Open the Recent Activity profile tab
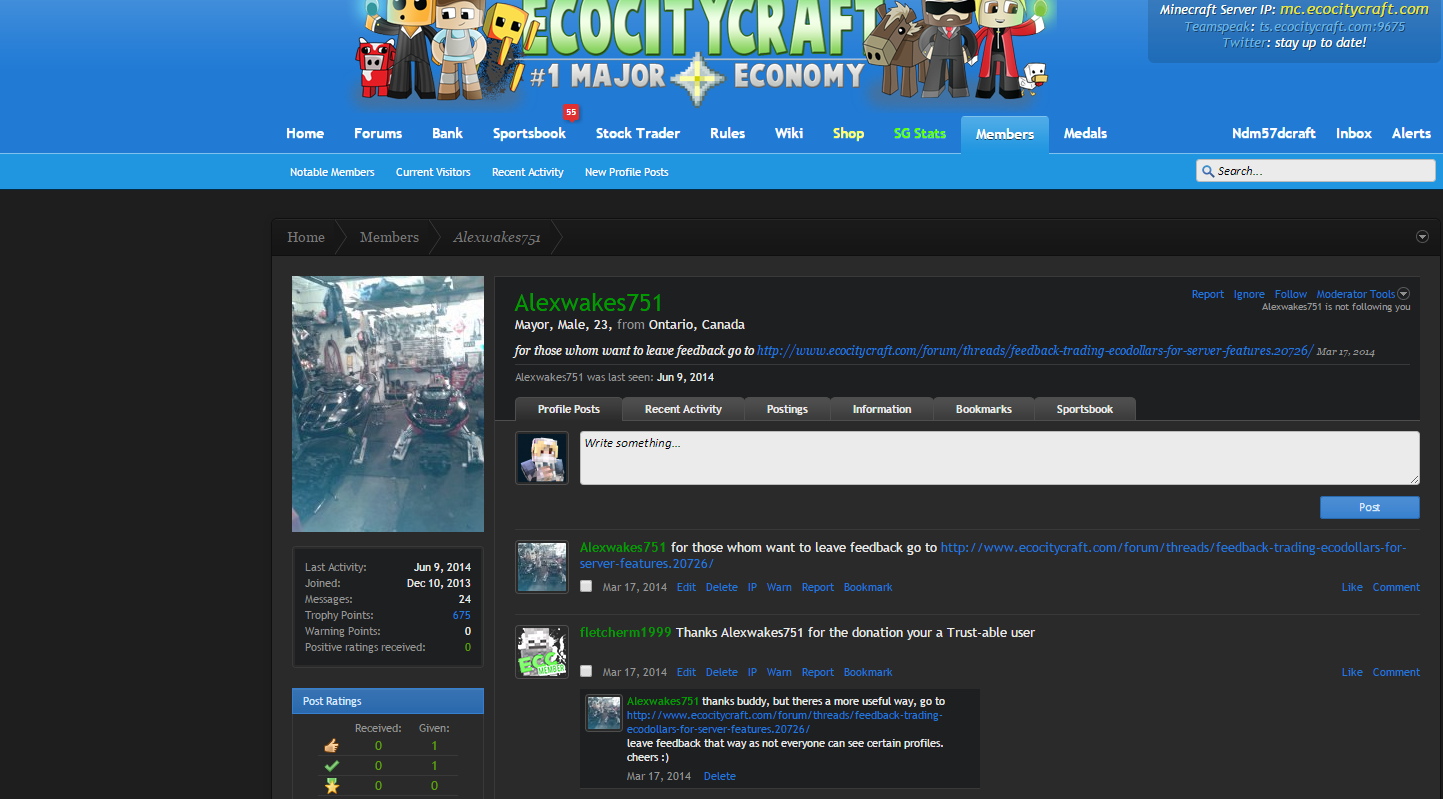1443x799 pixels. [683, 409]
